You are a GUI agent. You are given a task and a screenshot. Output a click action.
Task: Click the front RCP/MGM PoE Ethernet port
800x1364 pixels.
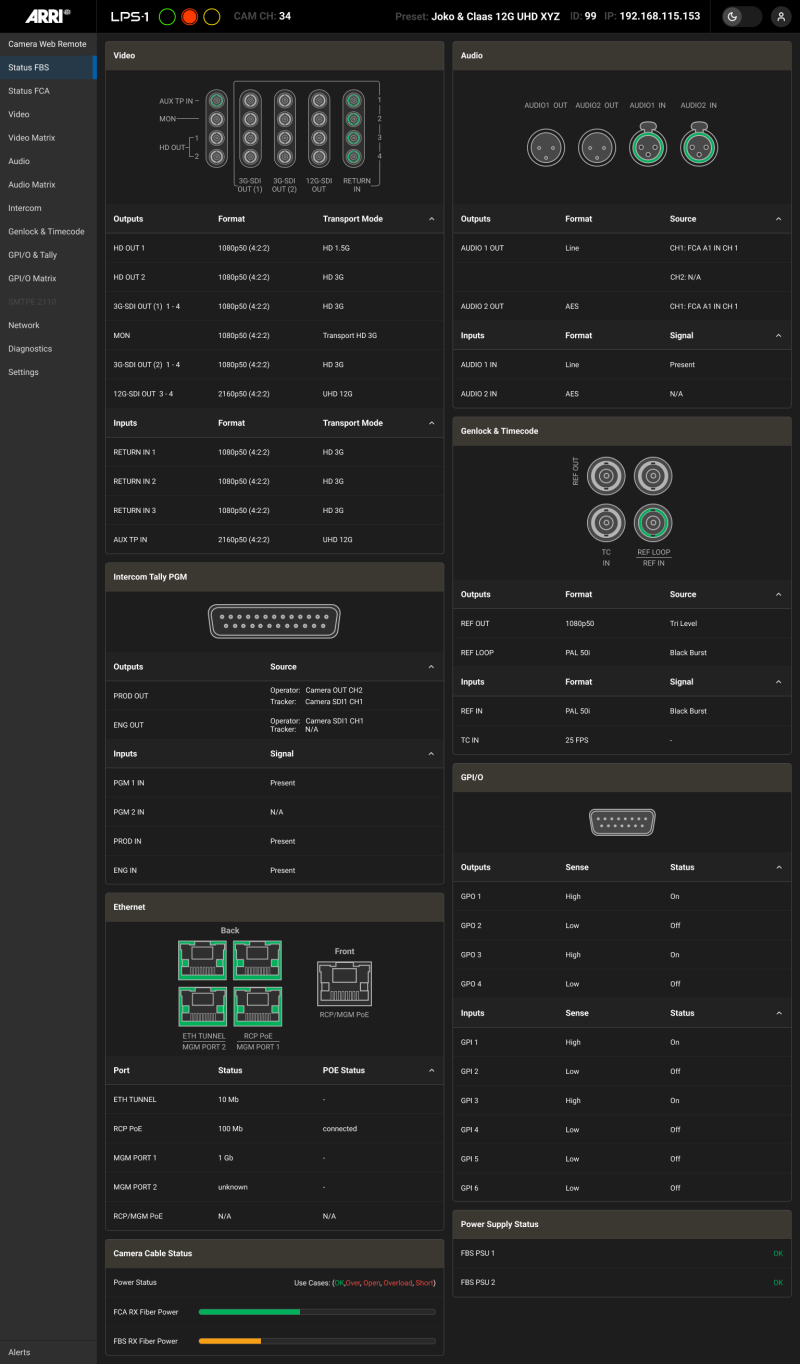coord(344,983)
